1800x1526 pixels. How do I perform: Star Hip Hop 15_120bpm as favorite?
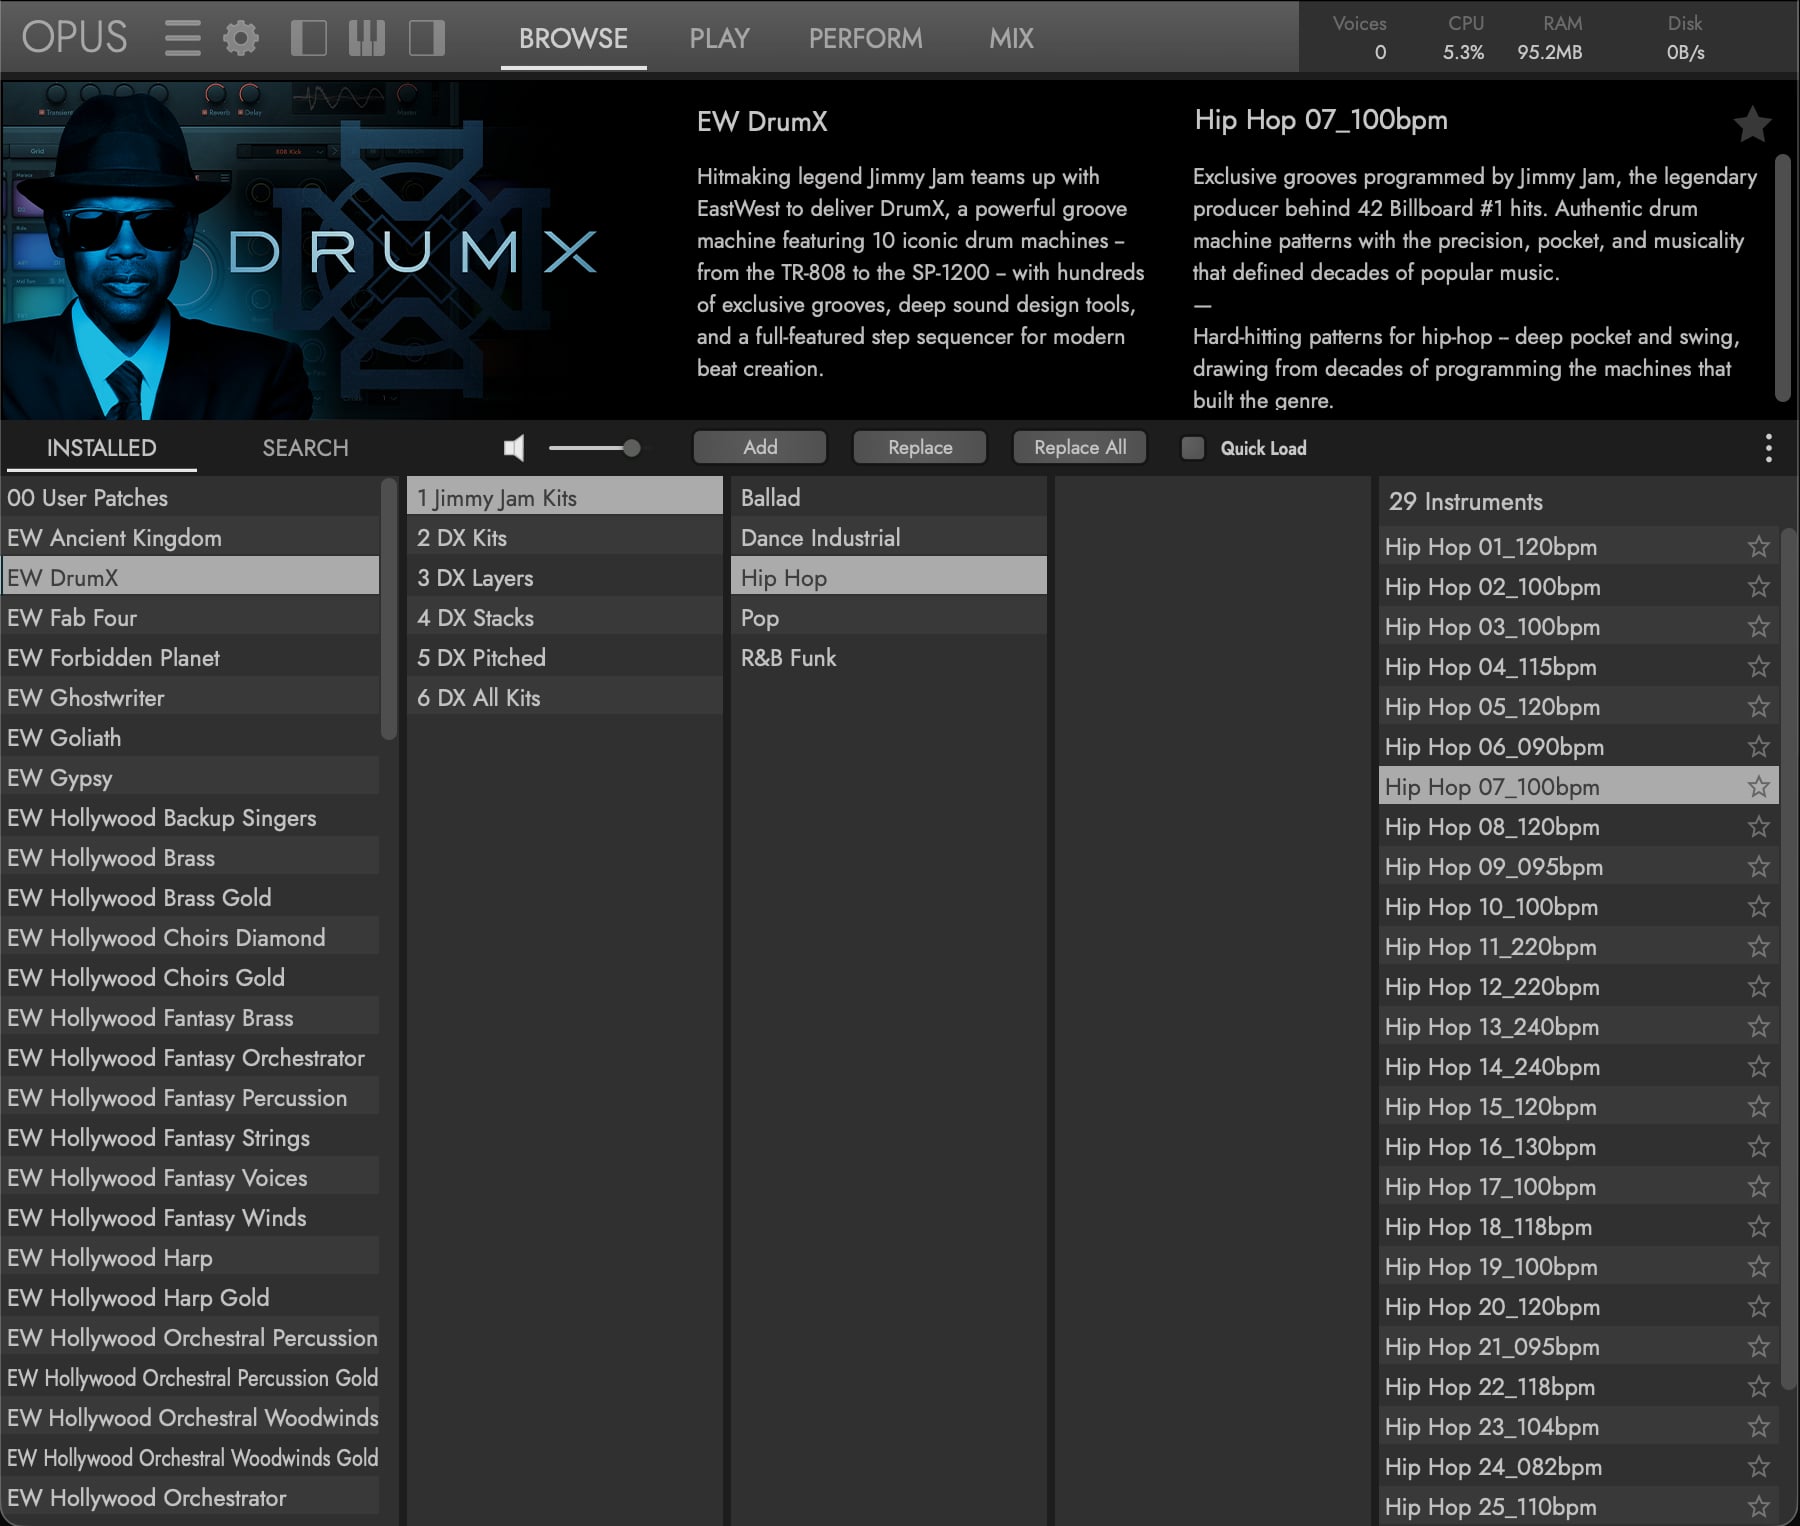click(1758, 1107)
